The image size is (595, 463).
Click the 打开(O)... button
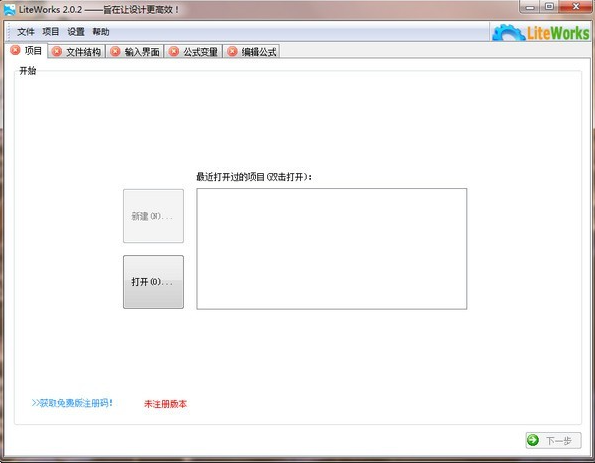click(153, 282)
